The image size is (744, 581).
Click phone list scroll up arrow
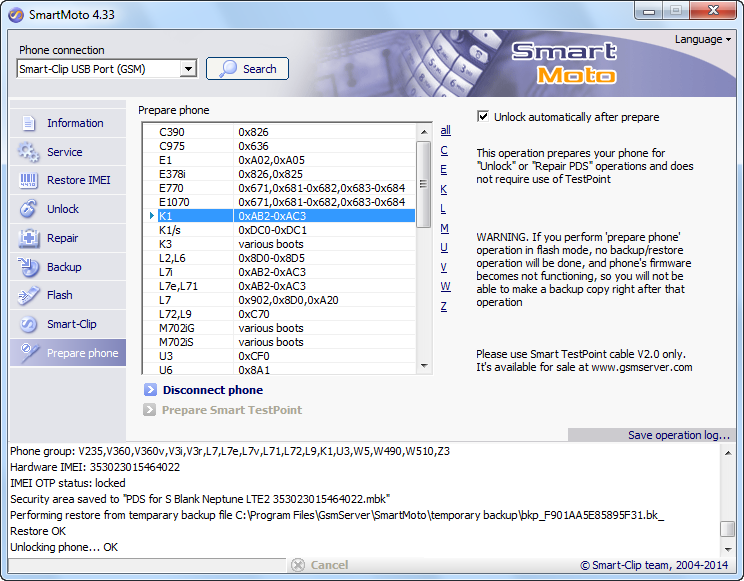tap(424, 132)
